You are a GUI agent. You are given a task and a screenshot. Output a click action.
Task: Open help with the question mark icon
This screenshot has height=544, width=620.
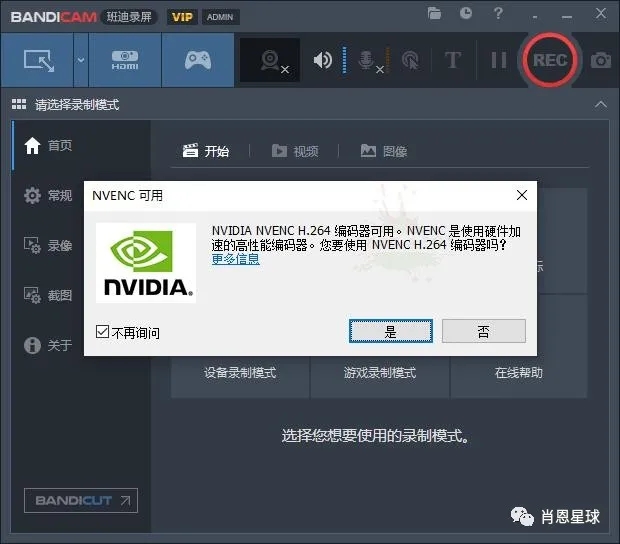click(498, 13)
